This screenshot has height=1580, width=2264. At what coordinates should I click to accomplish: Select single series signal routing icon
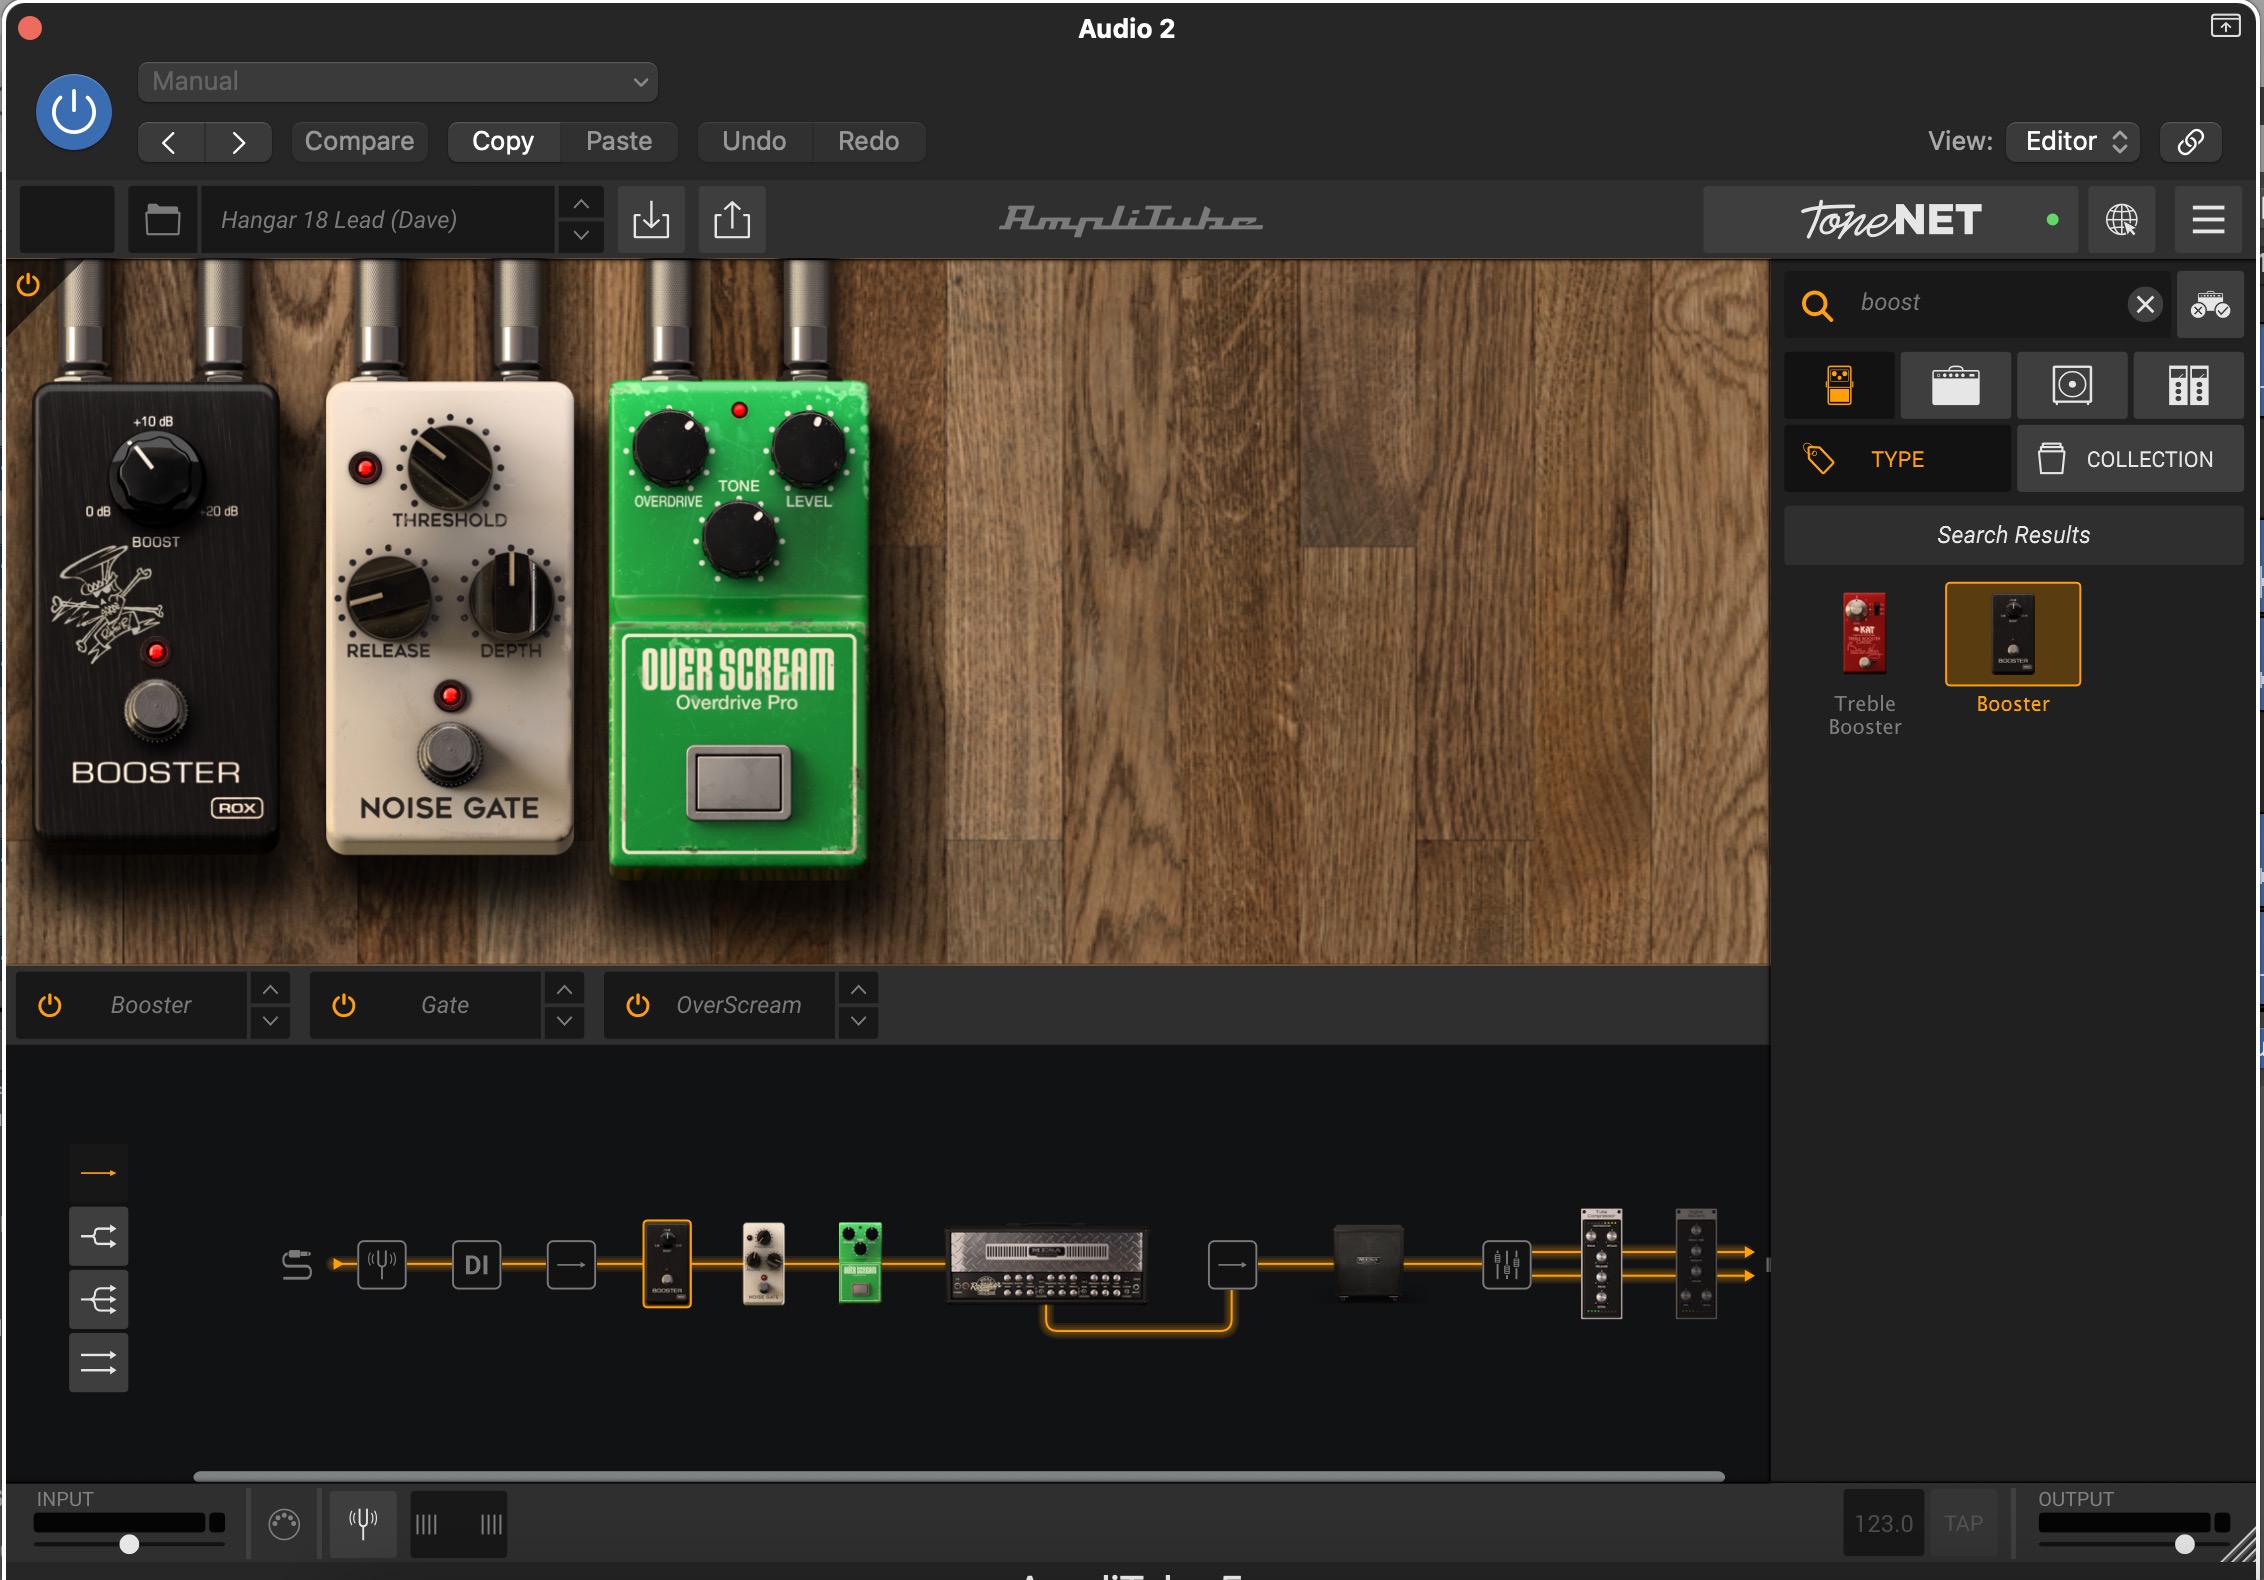98,1173
